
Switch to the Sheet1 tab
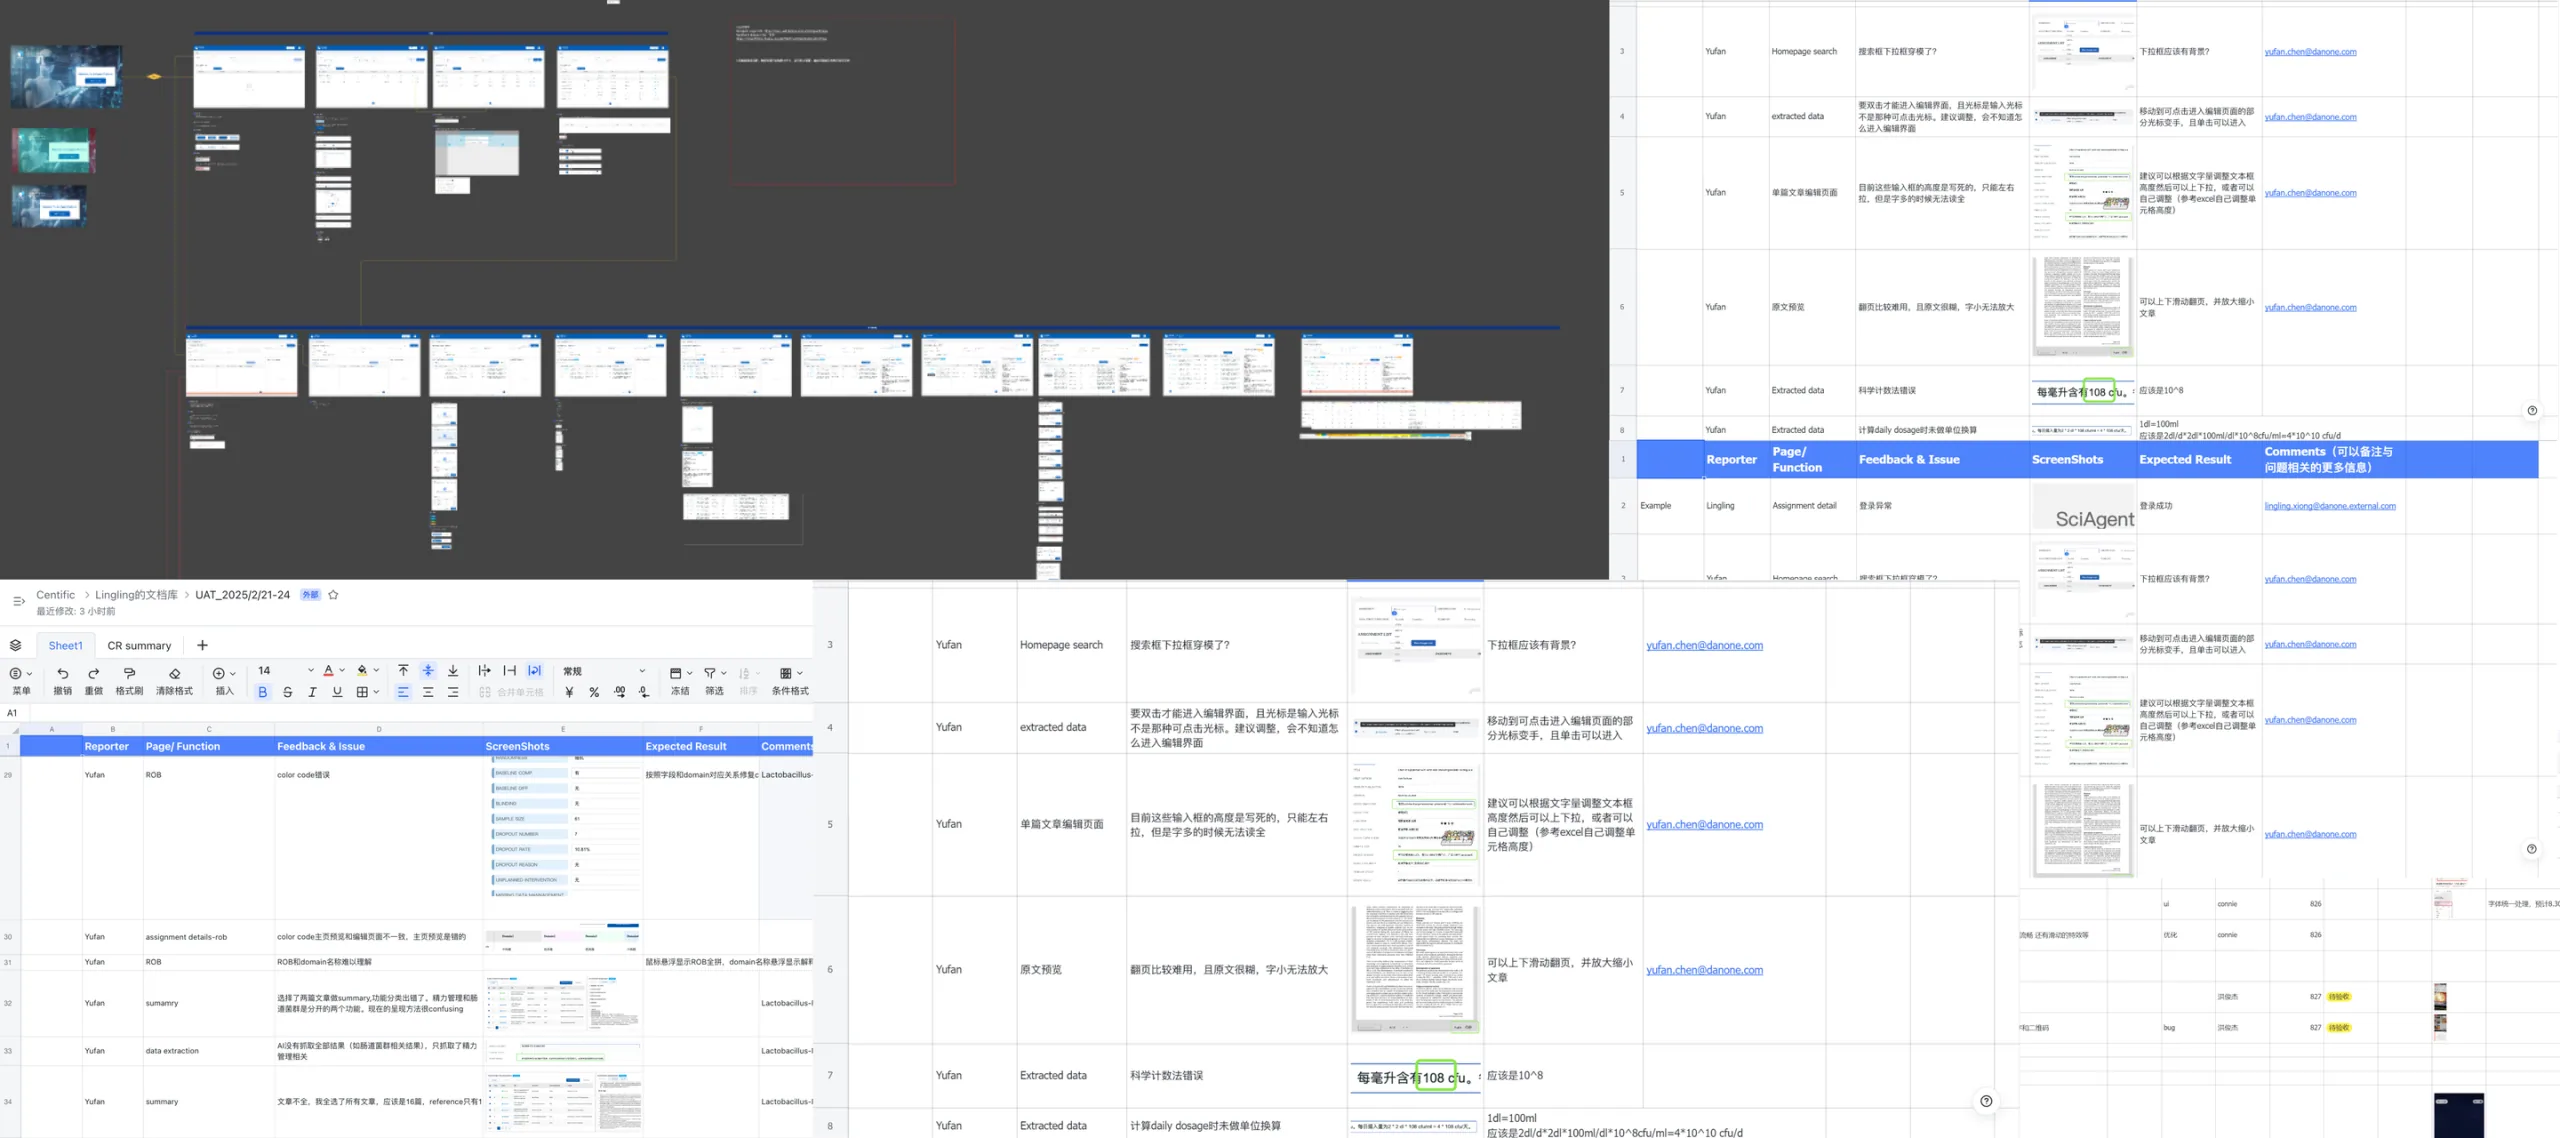point(66,646)
